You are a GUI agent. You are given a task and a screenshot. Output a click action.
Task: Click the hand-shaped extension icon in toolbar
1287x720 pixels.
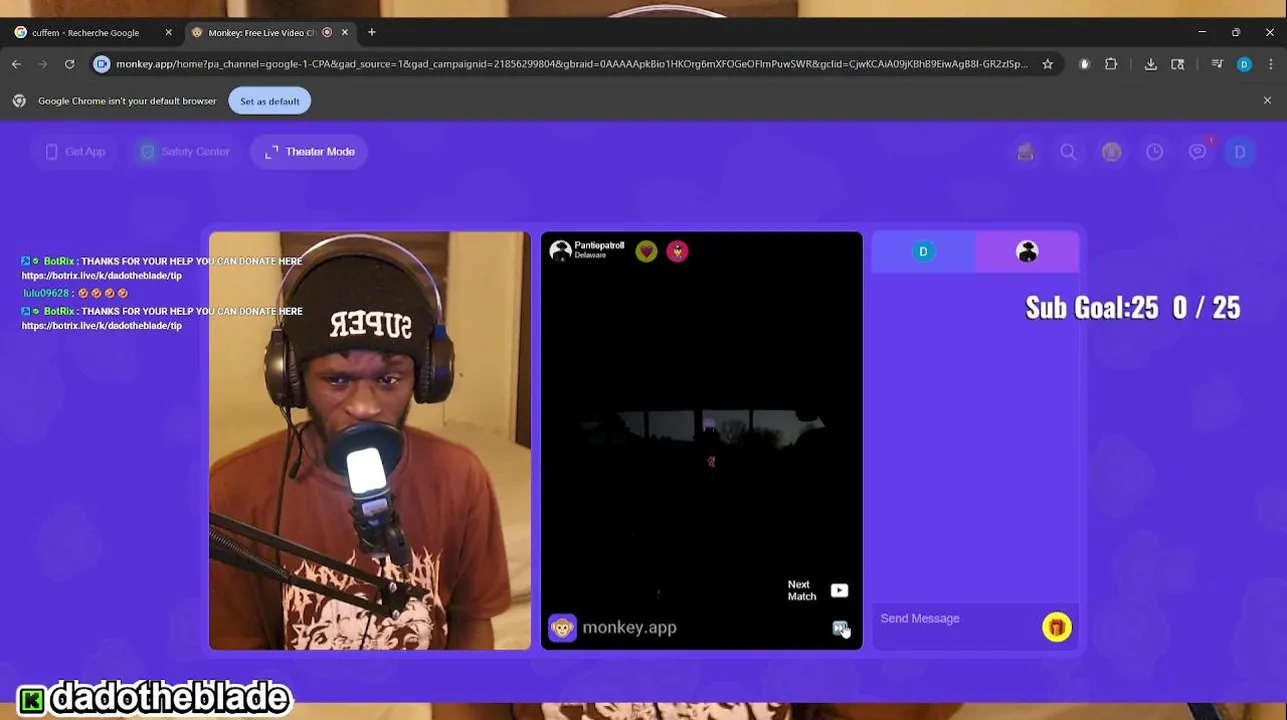tap(1084, 64)
